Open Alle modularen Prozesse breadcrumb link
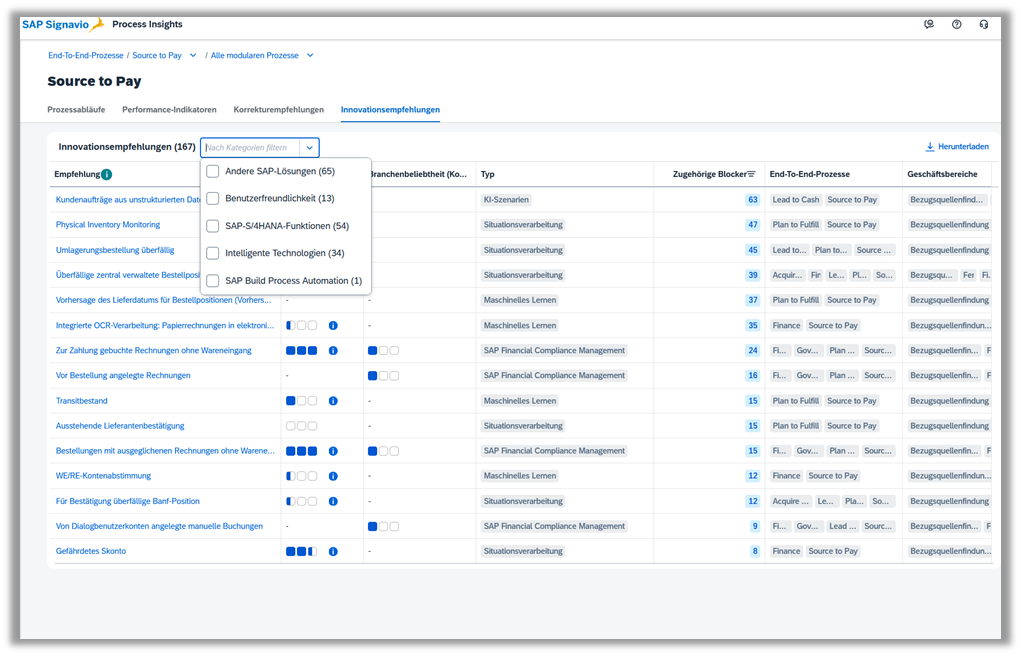This screenshot has width=1021, height=656. (x=255, y=55)
